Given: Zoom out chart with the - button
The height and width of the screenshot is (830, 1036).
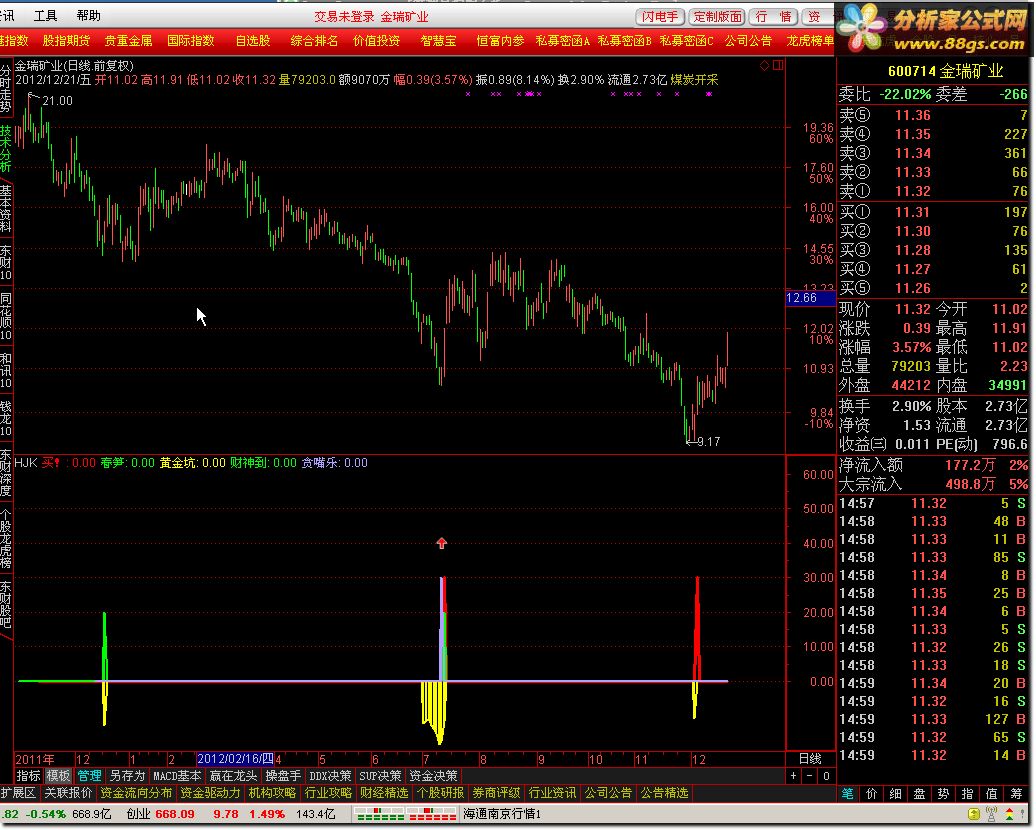Looking at the screenshot, I should coord(810,776).
